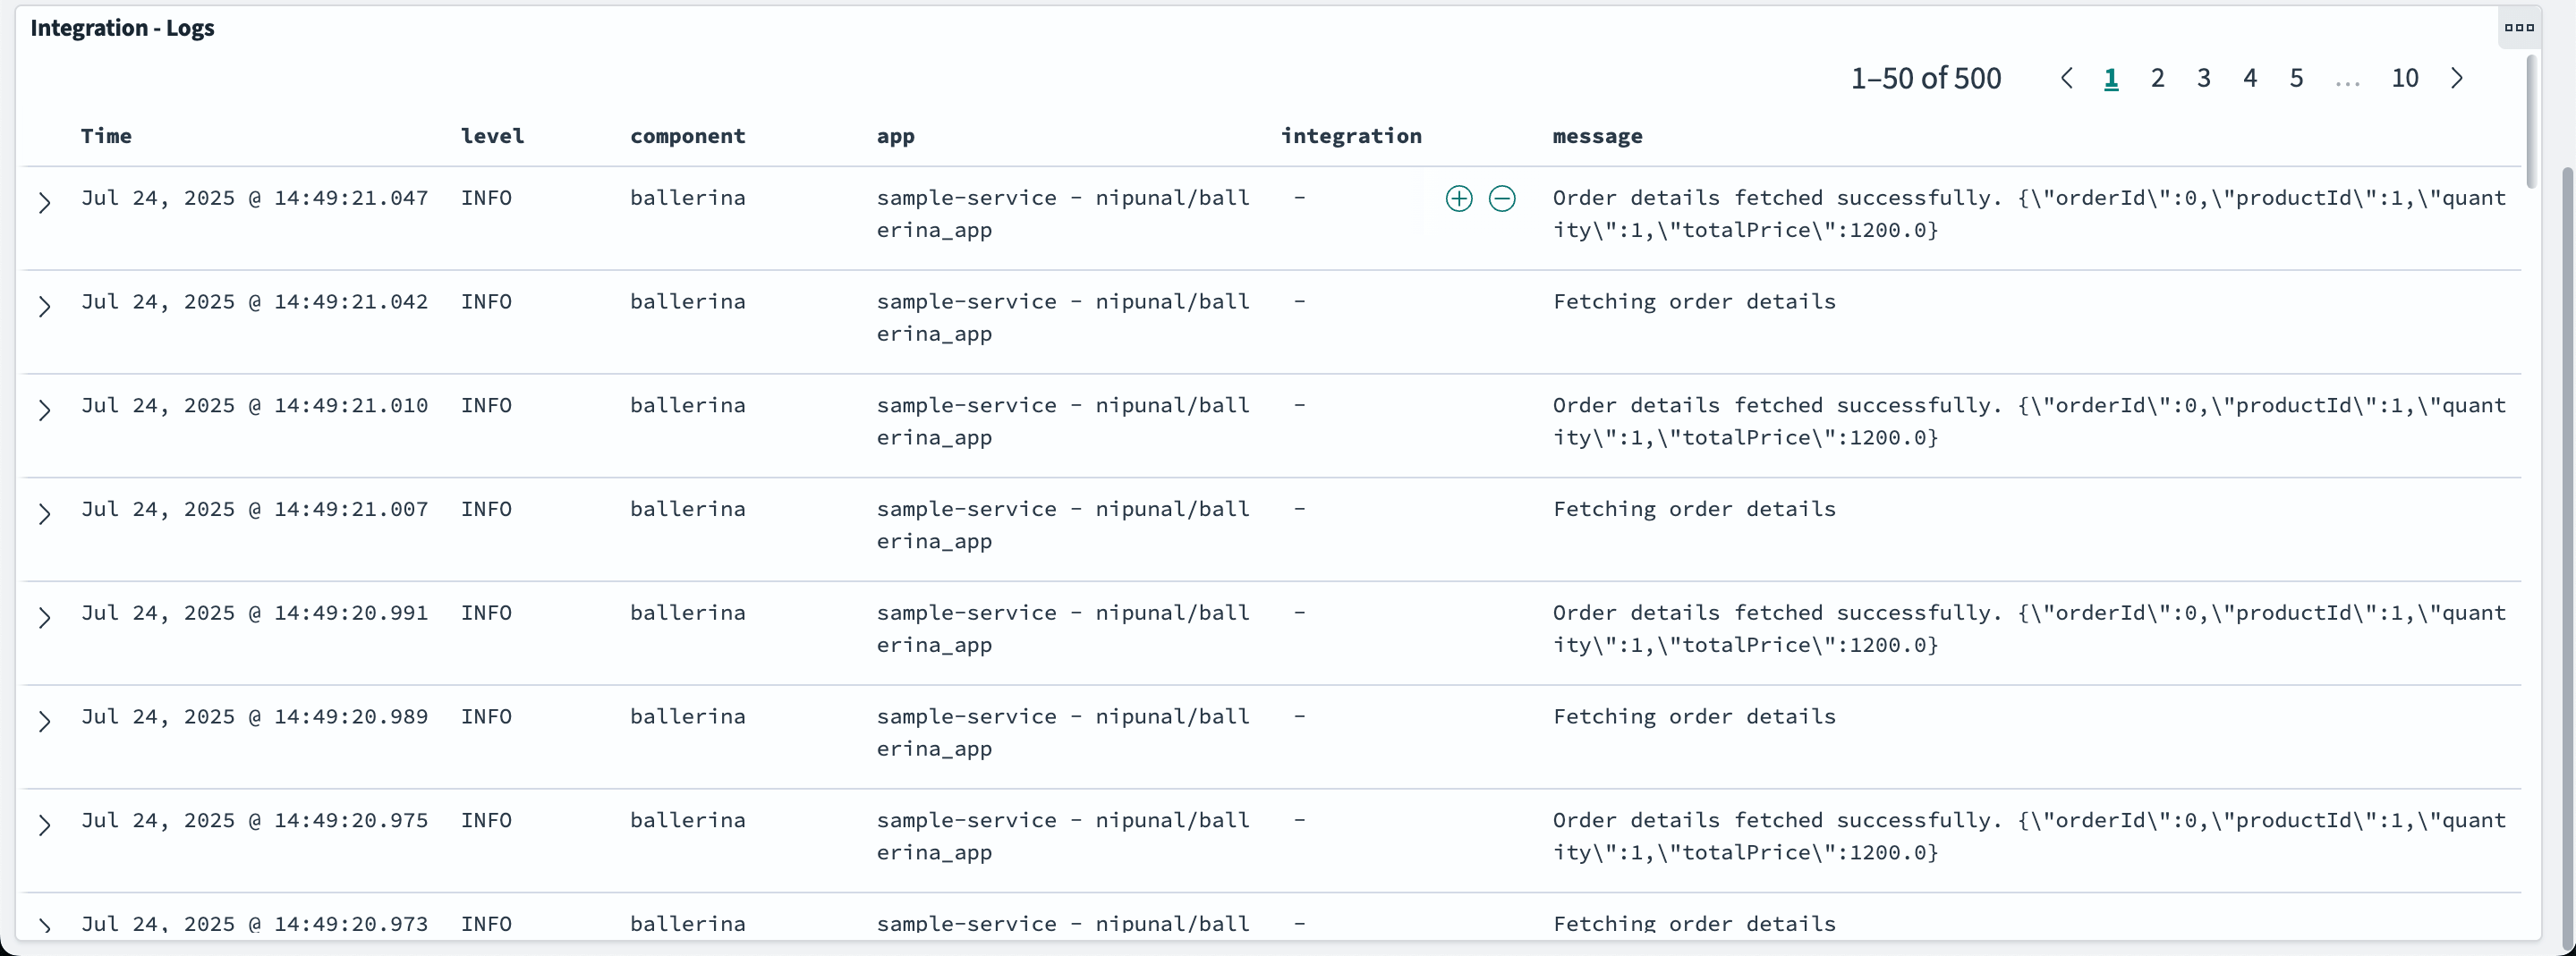Image resolution: width=2576 pixels, height=956 pixels.
Task: Click the pagination ellipsis between 5 and 10
Action: pos(2347,84)
